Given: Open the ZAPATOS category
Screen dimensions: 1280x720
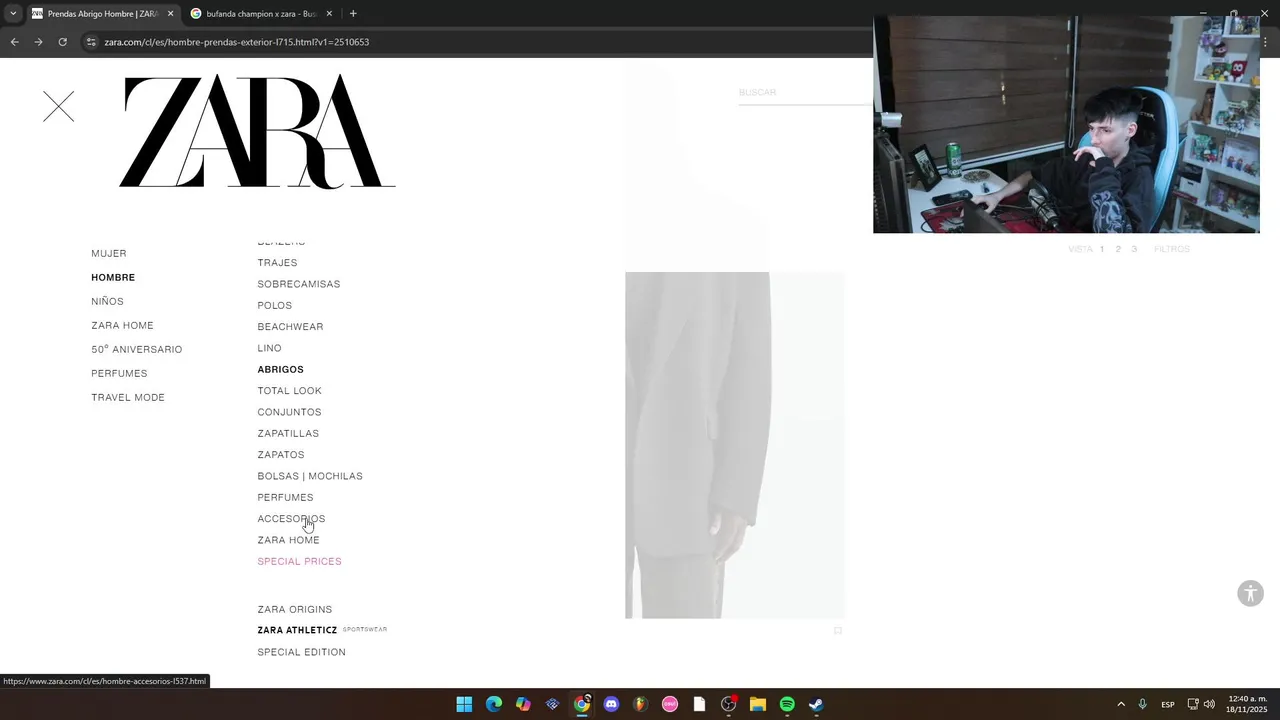Looking at the screenshot, I should pyautogui.click(x=281, y=455).
